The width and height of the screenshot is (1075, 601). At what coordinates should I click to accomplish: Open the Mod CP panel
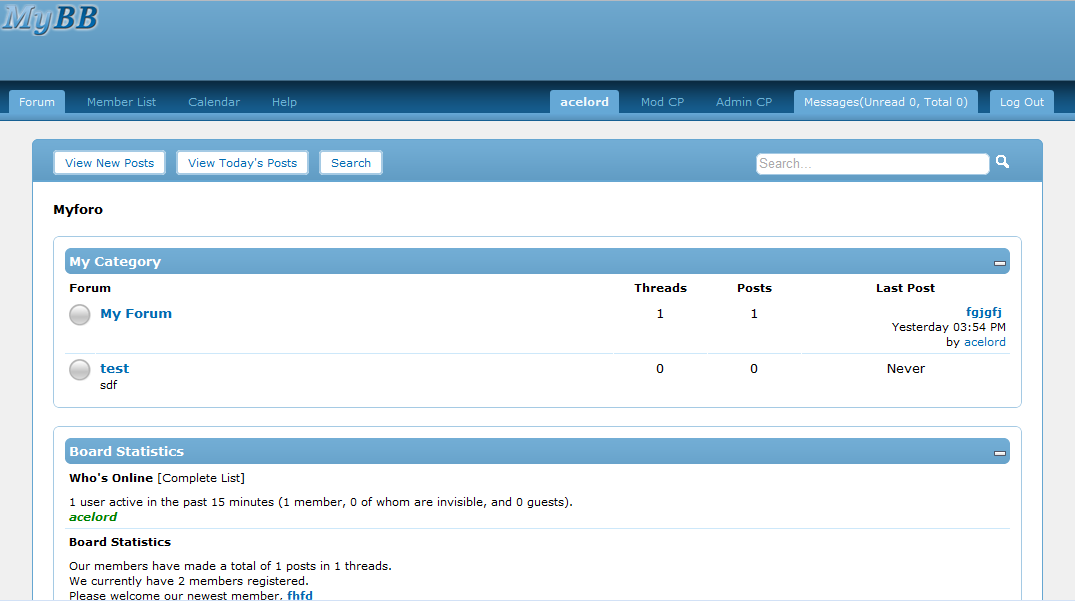pos(662,102)
